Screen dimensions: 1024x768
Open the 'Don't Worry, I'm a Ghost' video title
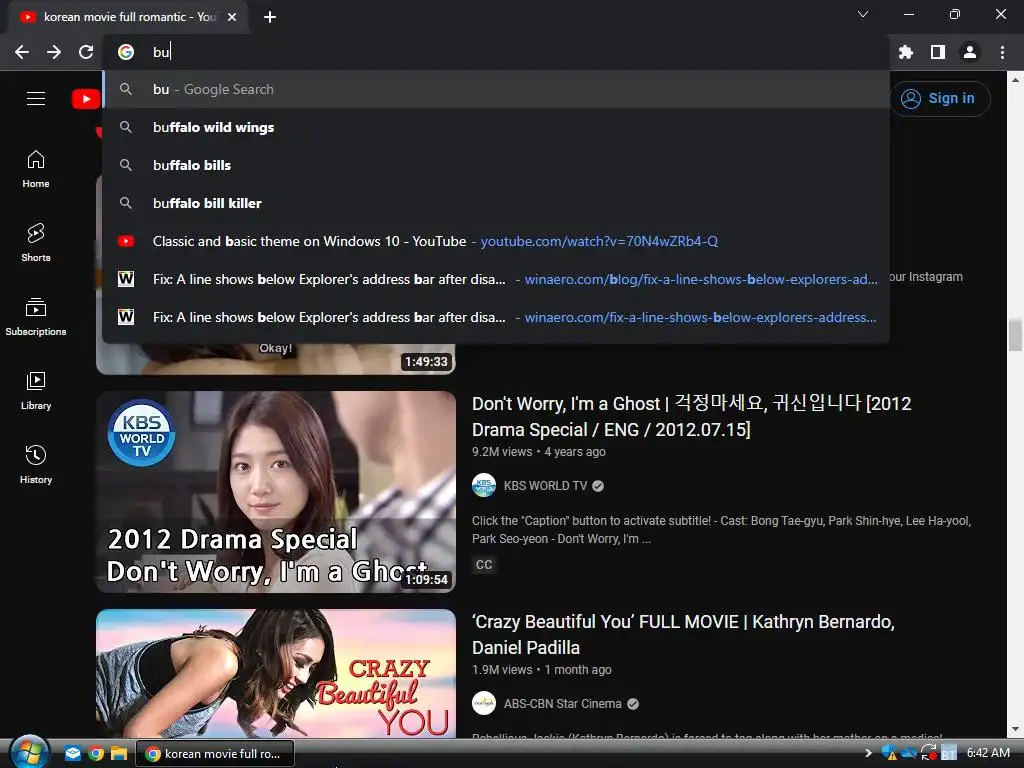(x=691, y=417)
